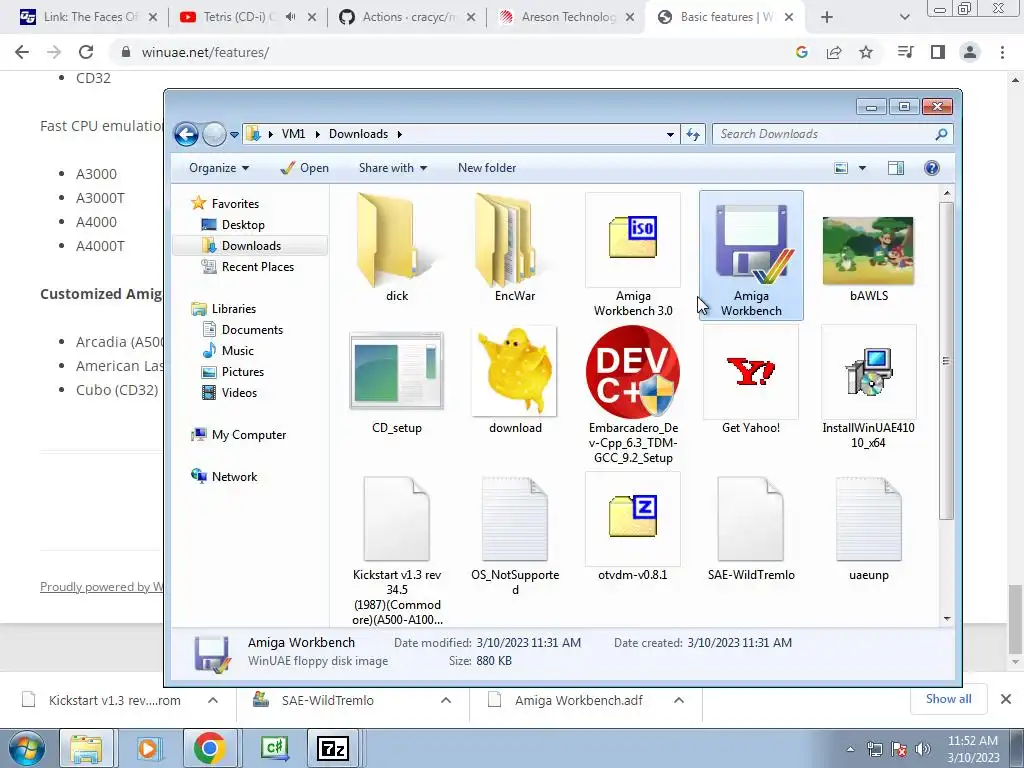Reload the winuae.net page
This screenshot has width=1024, height=768.
tap(86, 52)
